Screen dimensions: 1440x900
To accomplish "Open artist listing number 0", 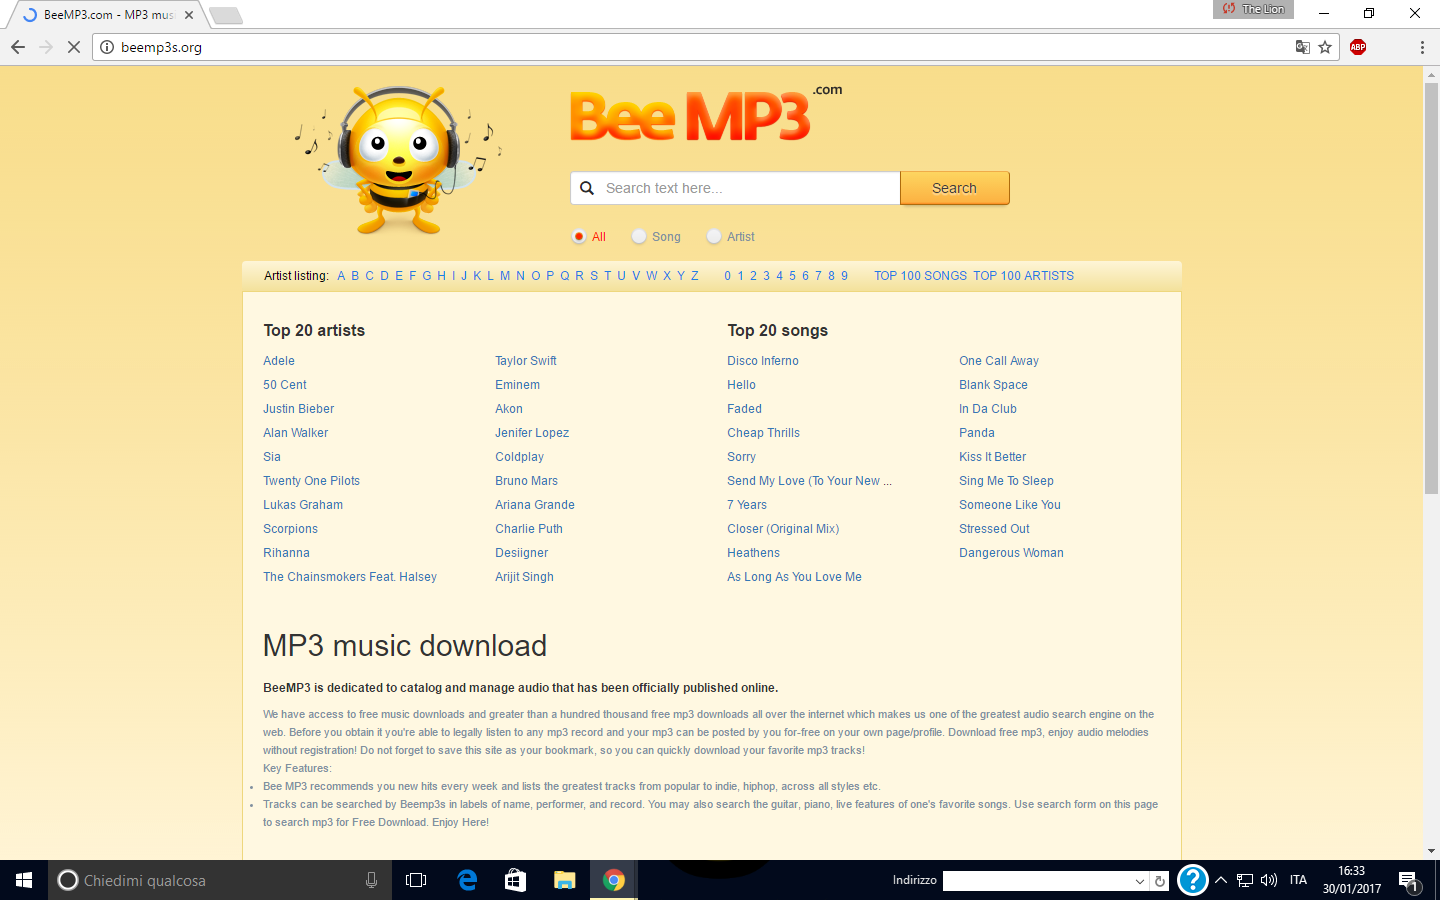I will point(728,276).
